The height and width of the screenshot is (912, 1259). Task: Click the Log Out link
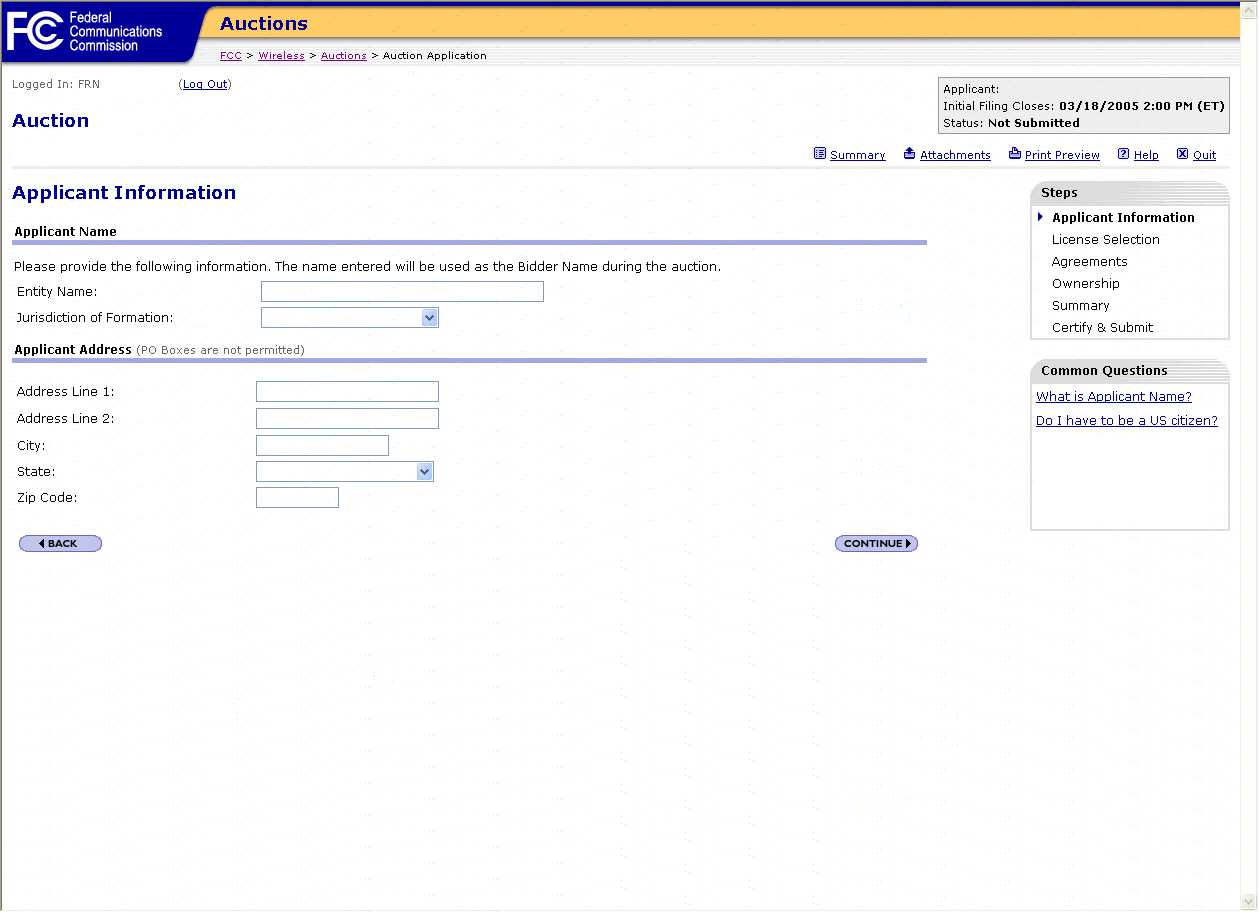[x=205, y=84]
